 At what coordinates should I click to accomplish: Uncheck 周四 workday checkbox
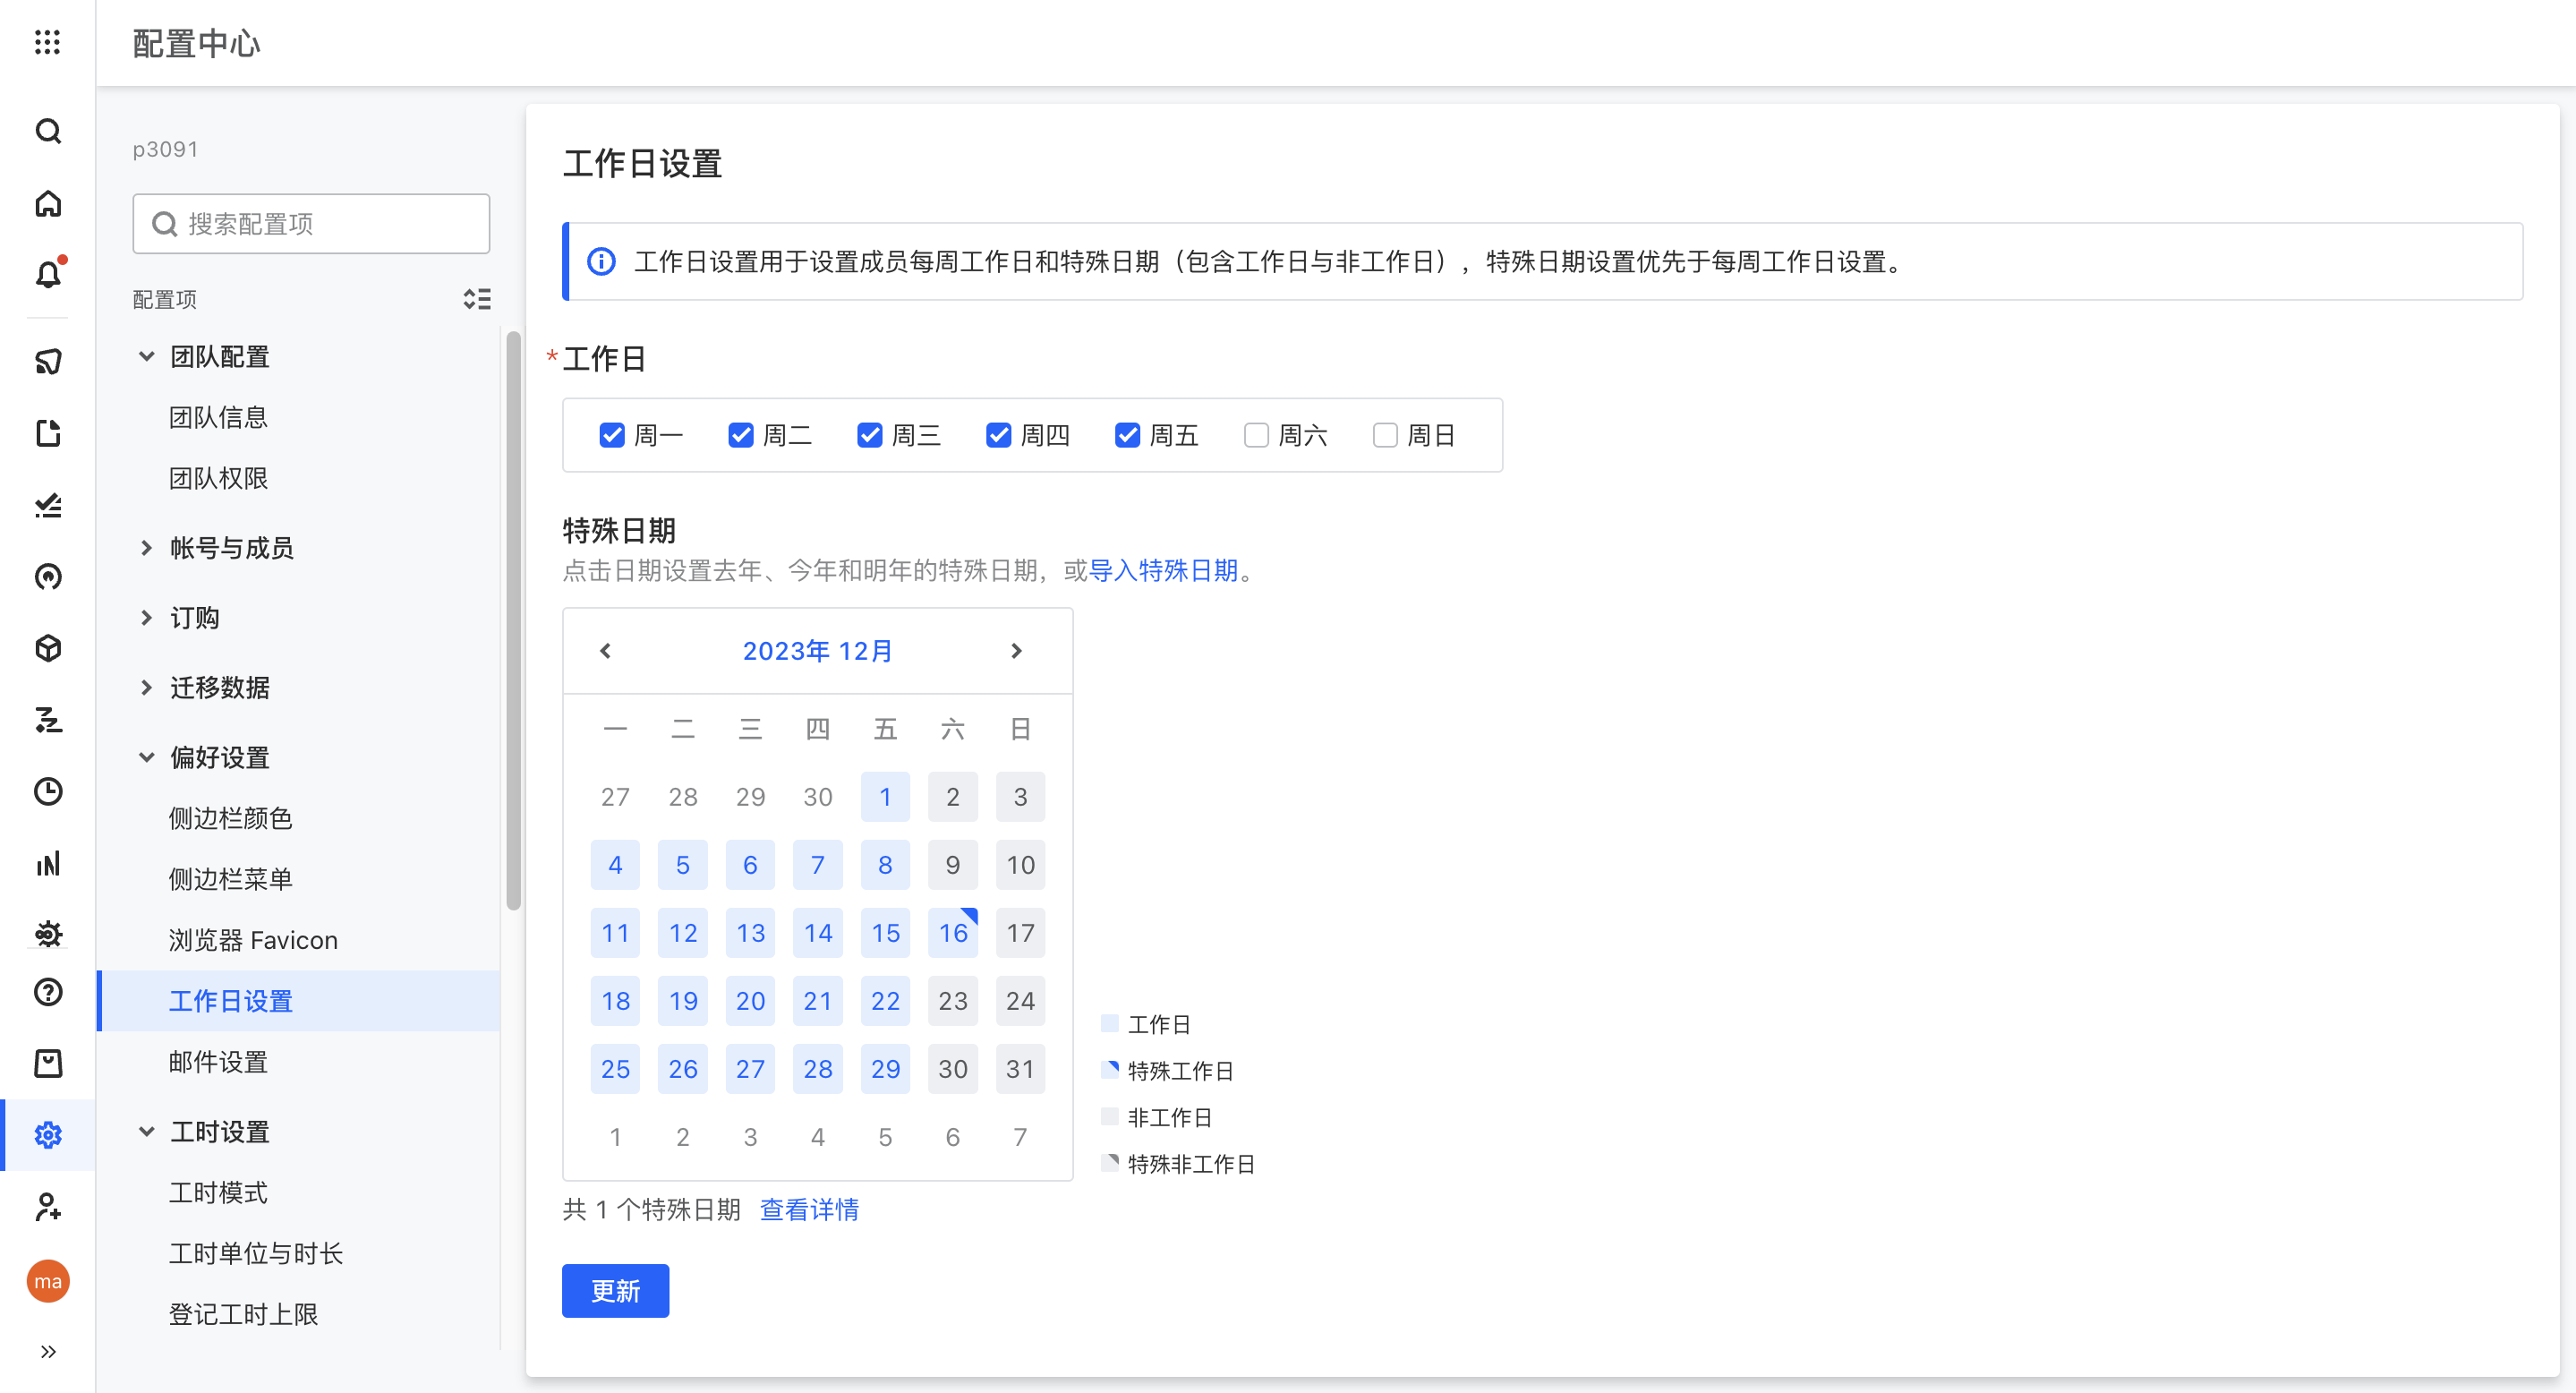point(999,436)
